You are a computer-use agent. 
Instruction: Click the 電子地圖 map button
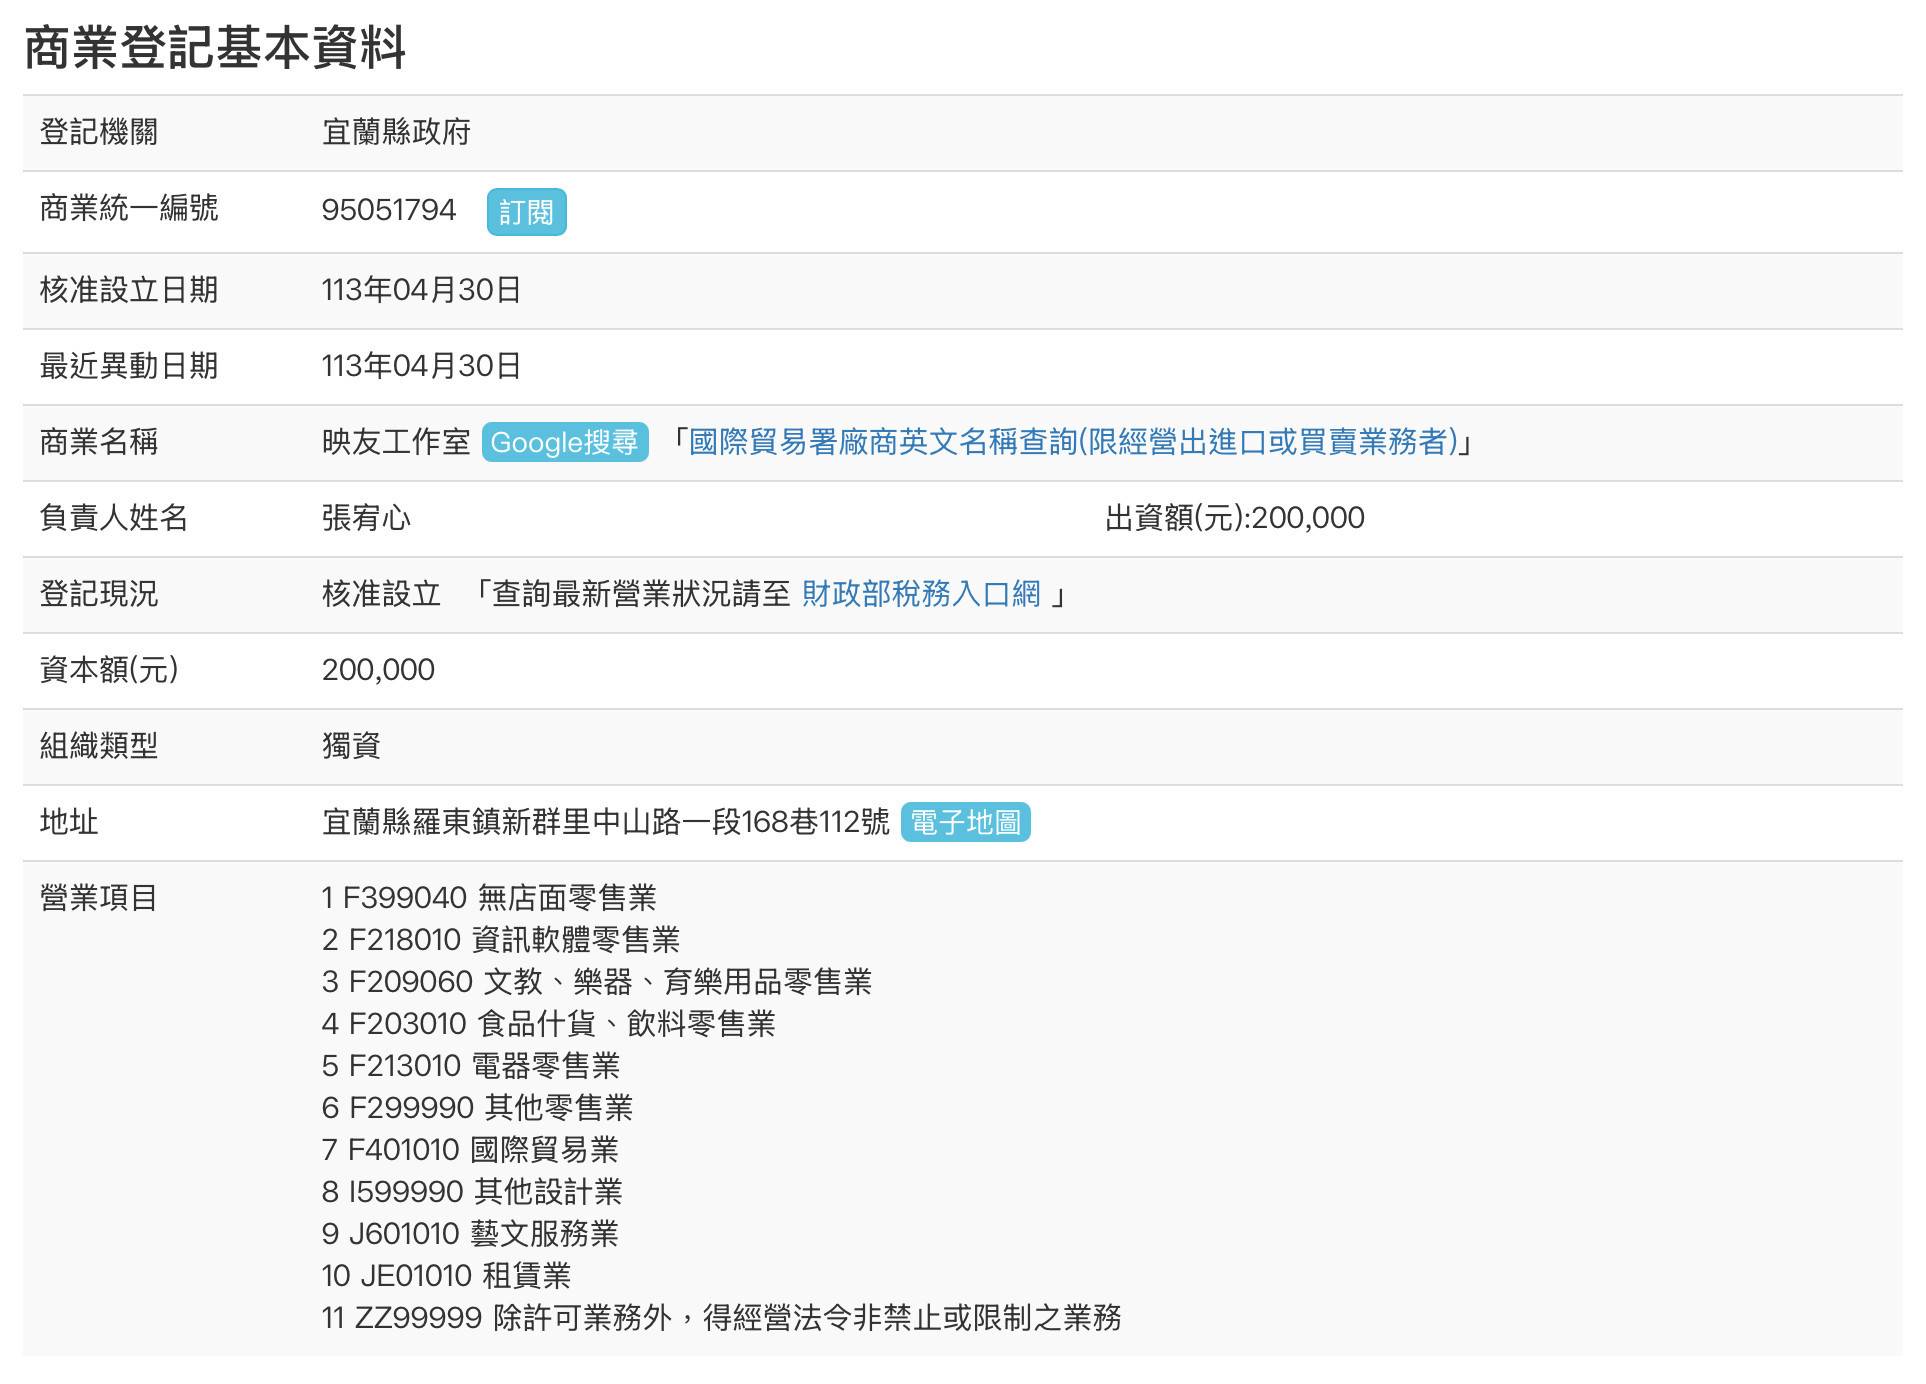point(965,822)
